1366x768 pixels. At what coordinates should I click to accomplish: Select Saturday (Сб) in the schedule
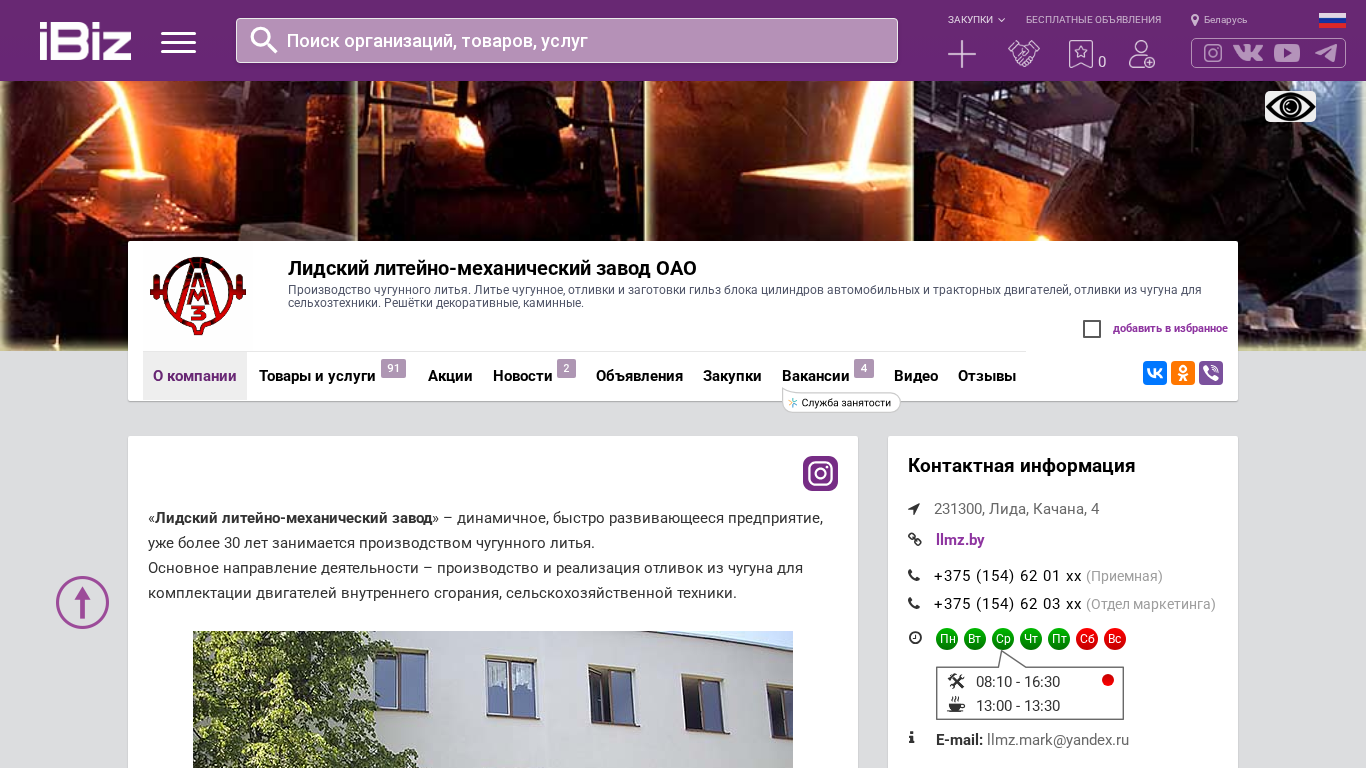point(1087,639)
